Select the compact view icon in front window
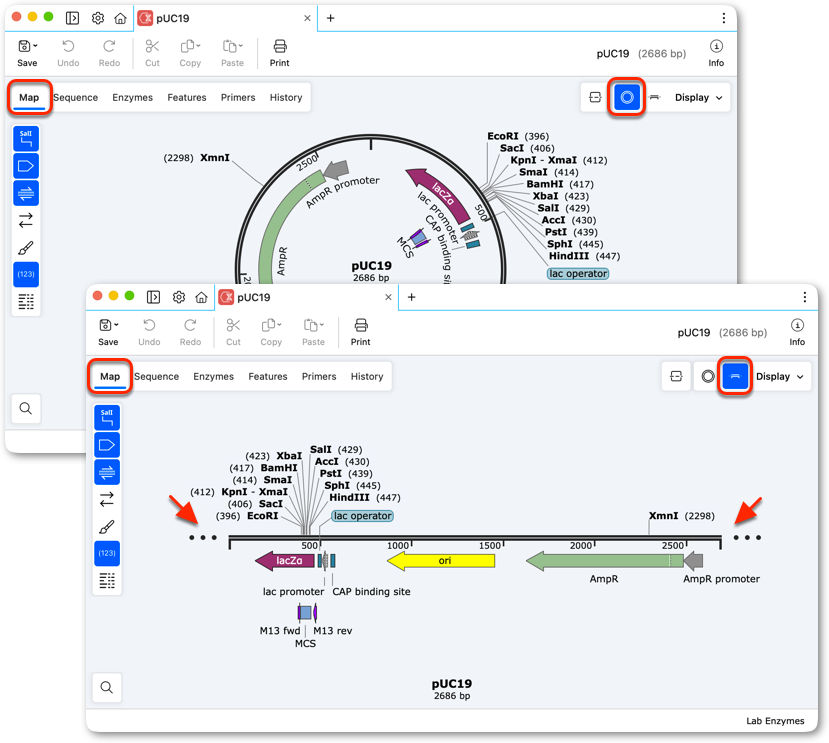This screenshot has height=743, width=829. coord(676,377)
